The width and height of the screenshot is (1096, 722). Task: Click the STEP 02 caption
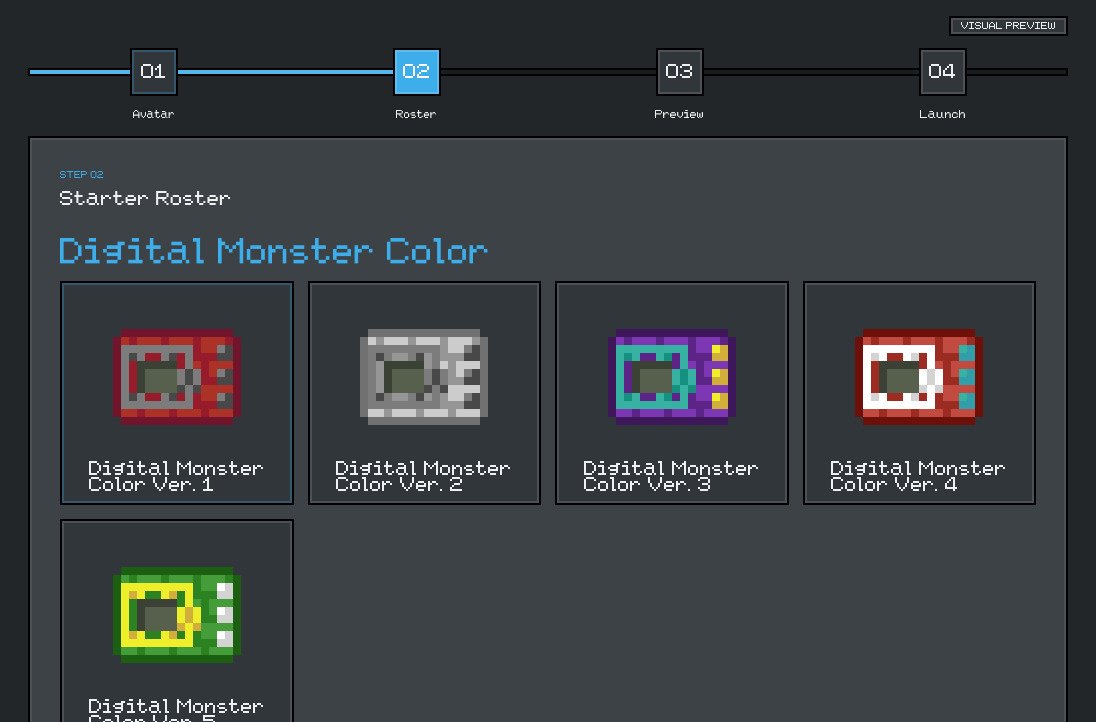pyautogui.click(x=81, y=174)
